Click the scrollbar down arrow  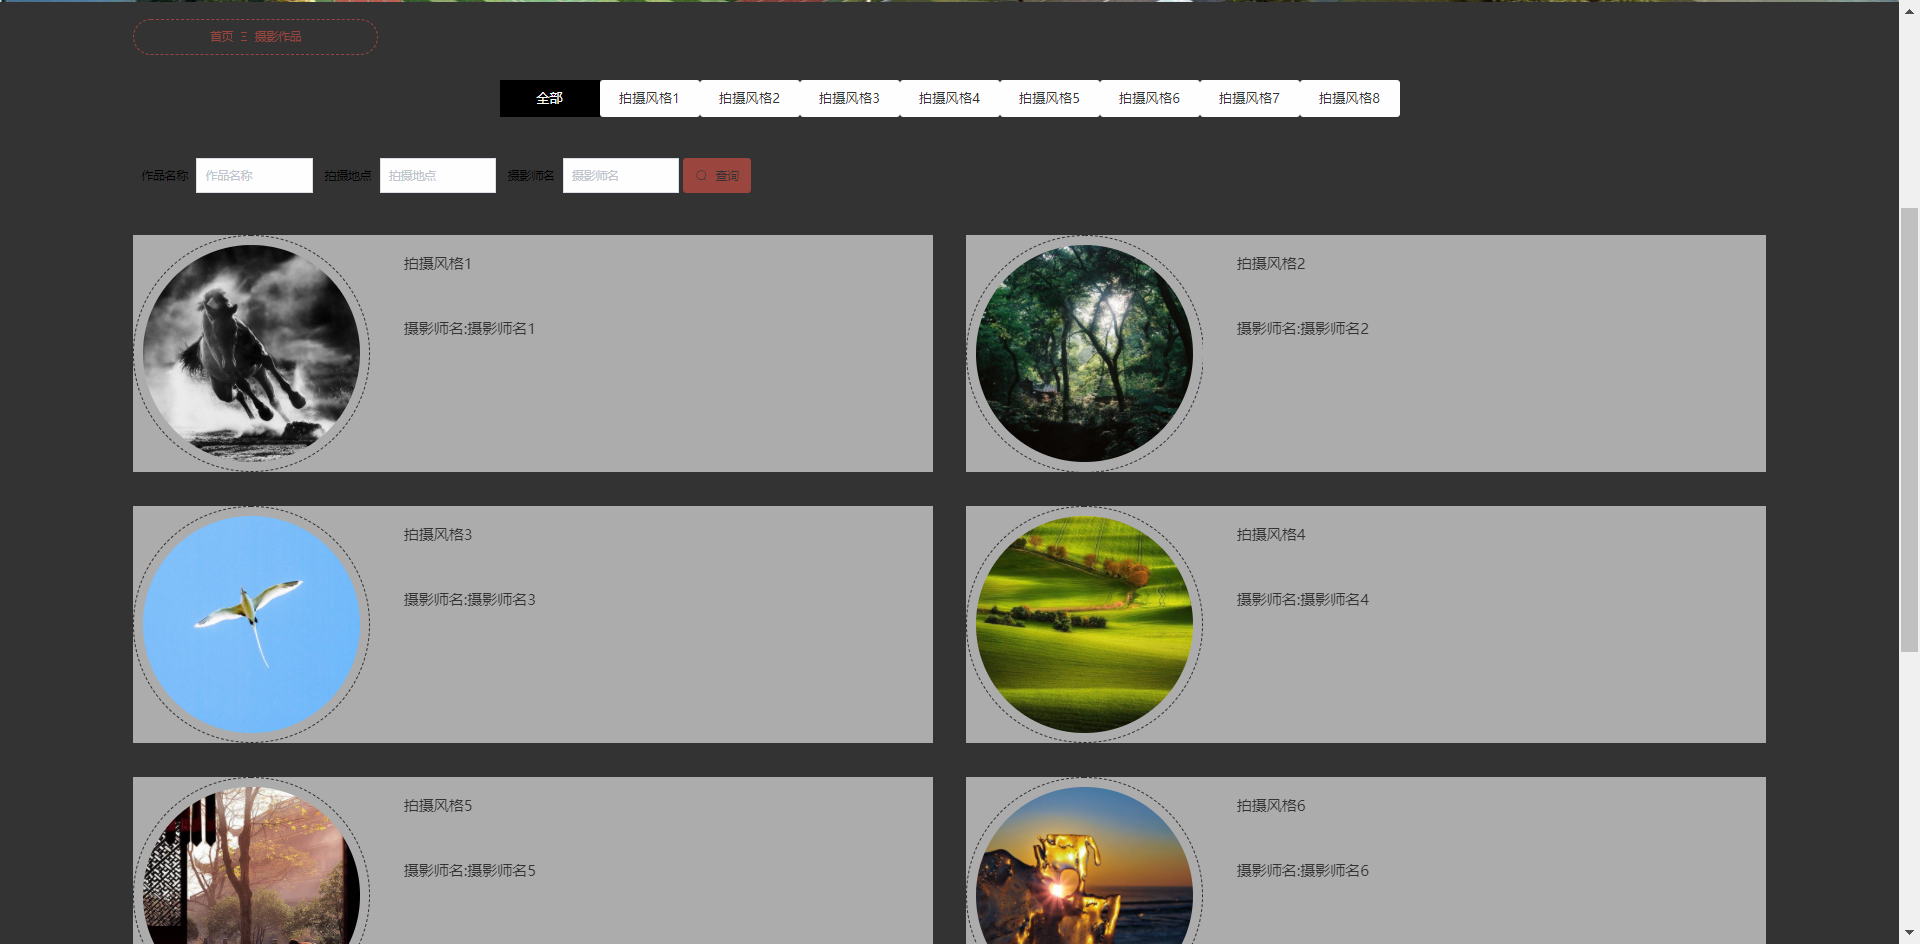(1909, 933)
